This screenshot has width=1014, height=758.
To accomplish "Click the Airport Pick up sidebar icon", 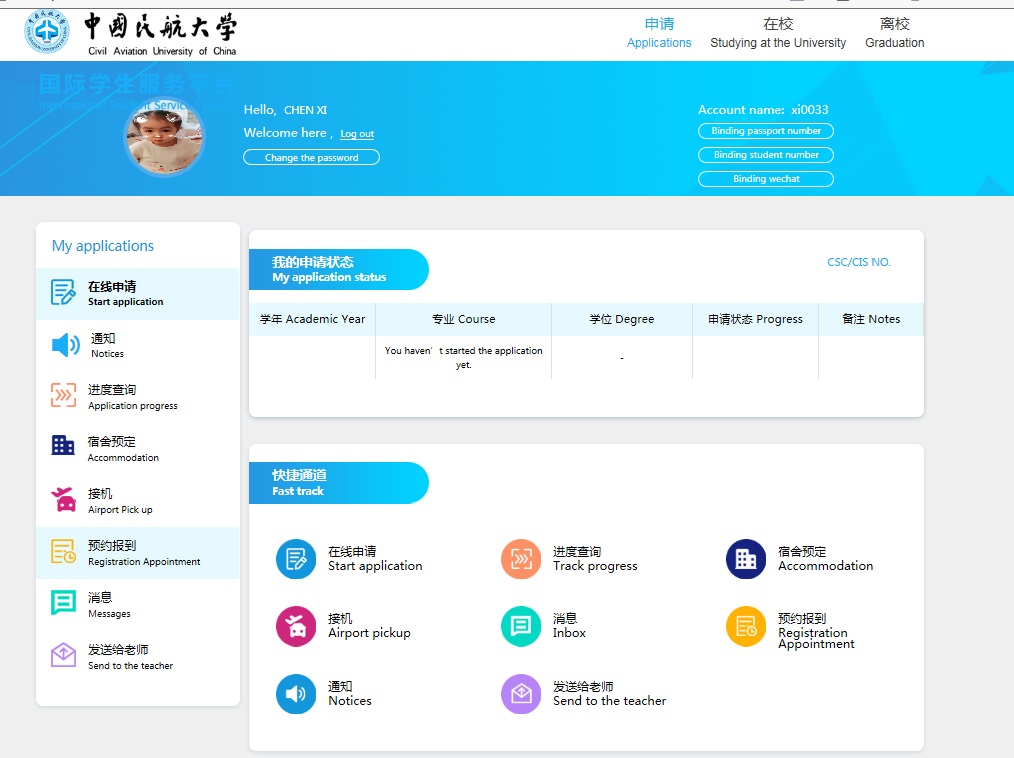I will (63, 499).
